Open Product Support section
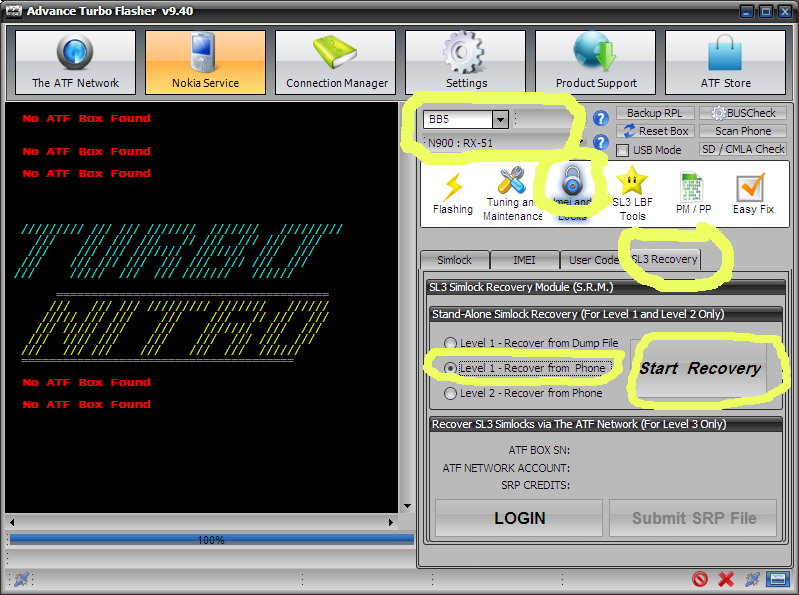Viewport: 799px width, 595px height. (x=595, y=62)
